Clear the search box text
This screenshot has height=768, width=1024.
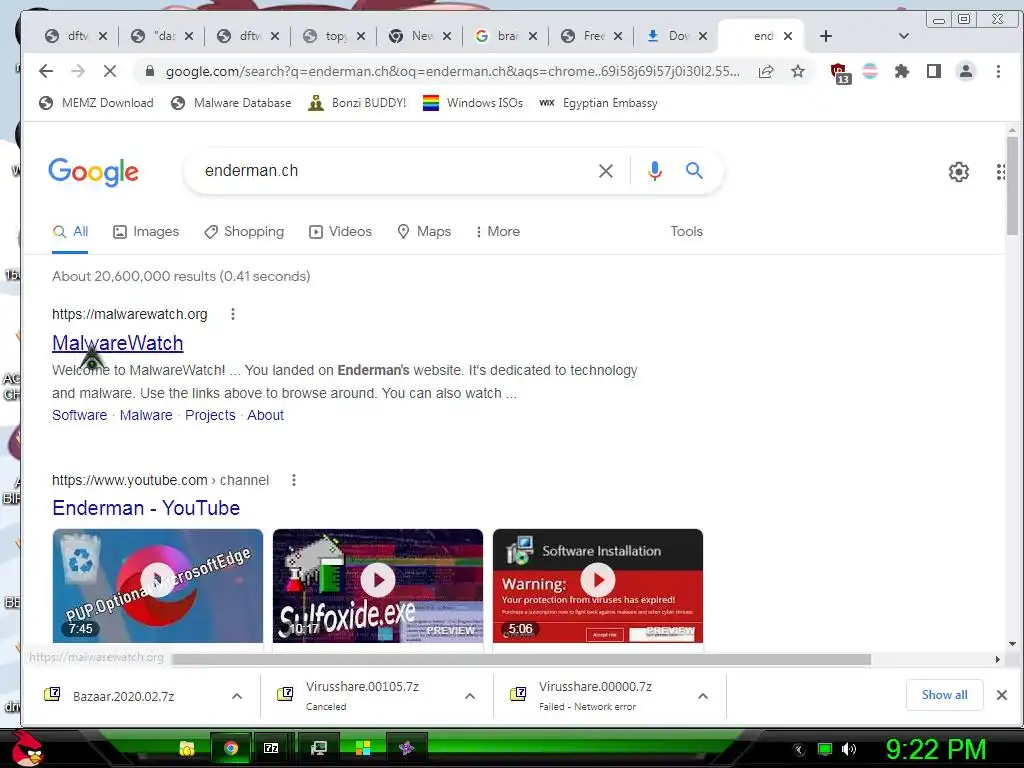click(605, 171)
